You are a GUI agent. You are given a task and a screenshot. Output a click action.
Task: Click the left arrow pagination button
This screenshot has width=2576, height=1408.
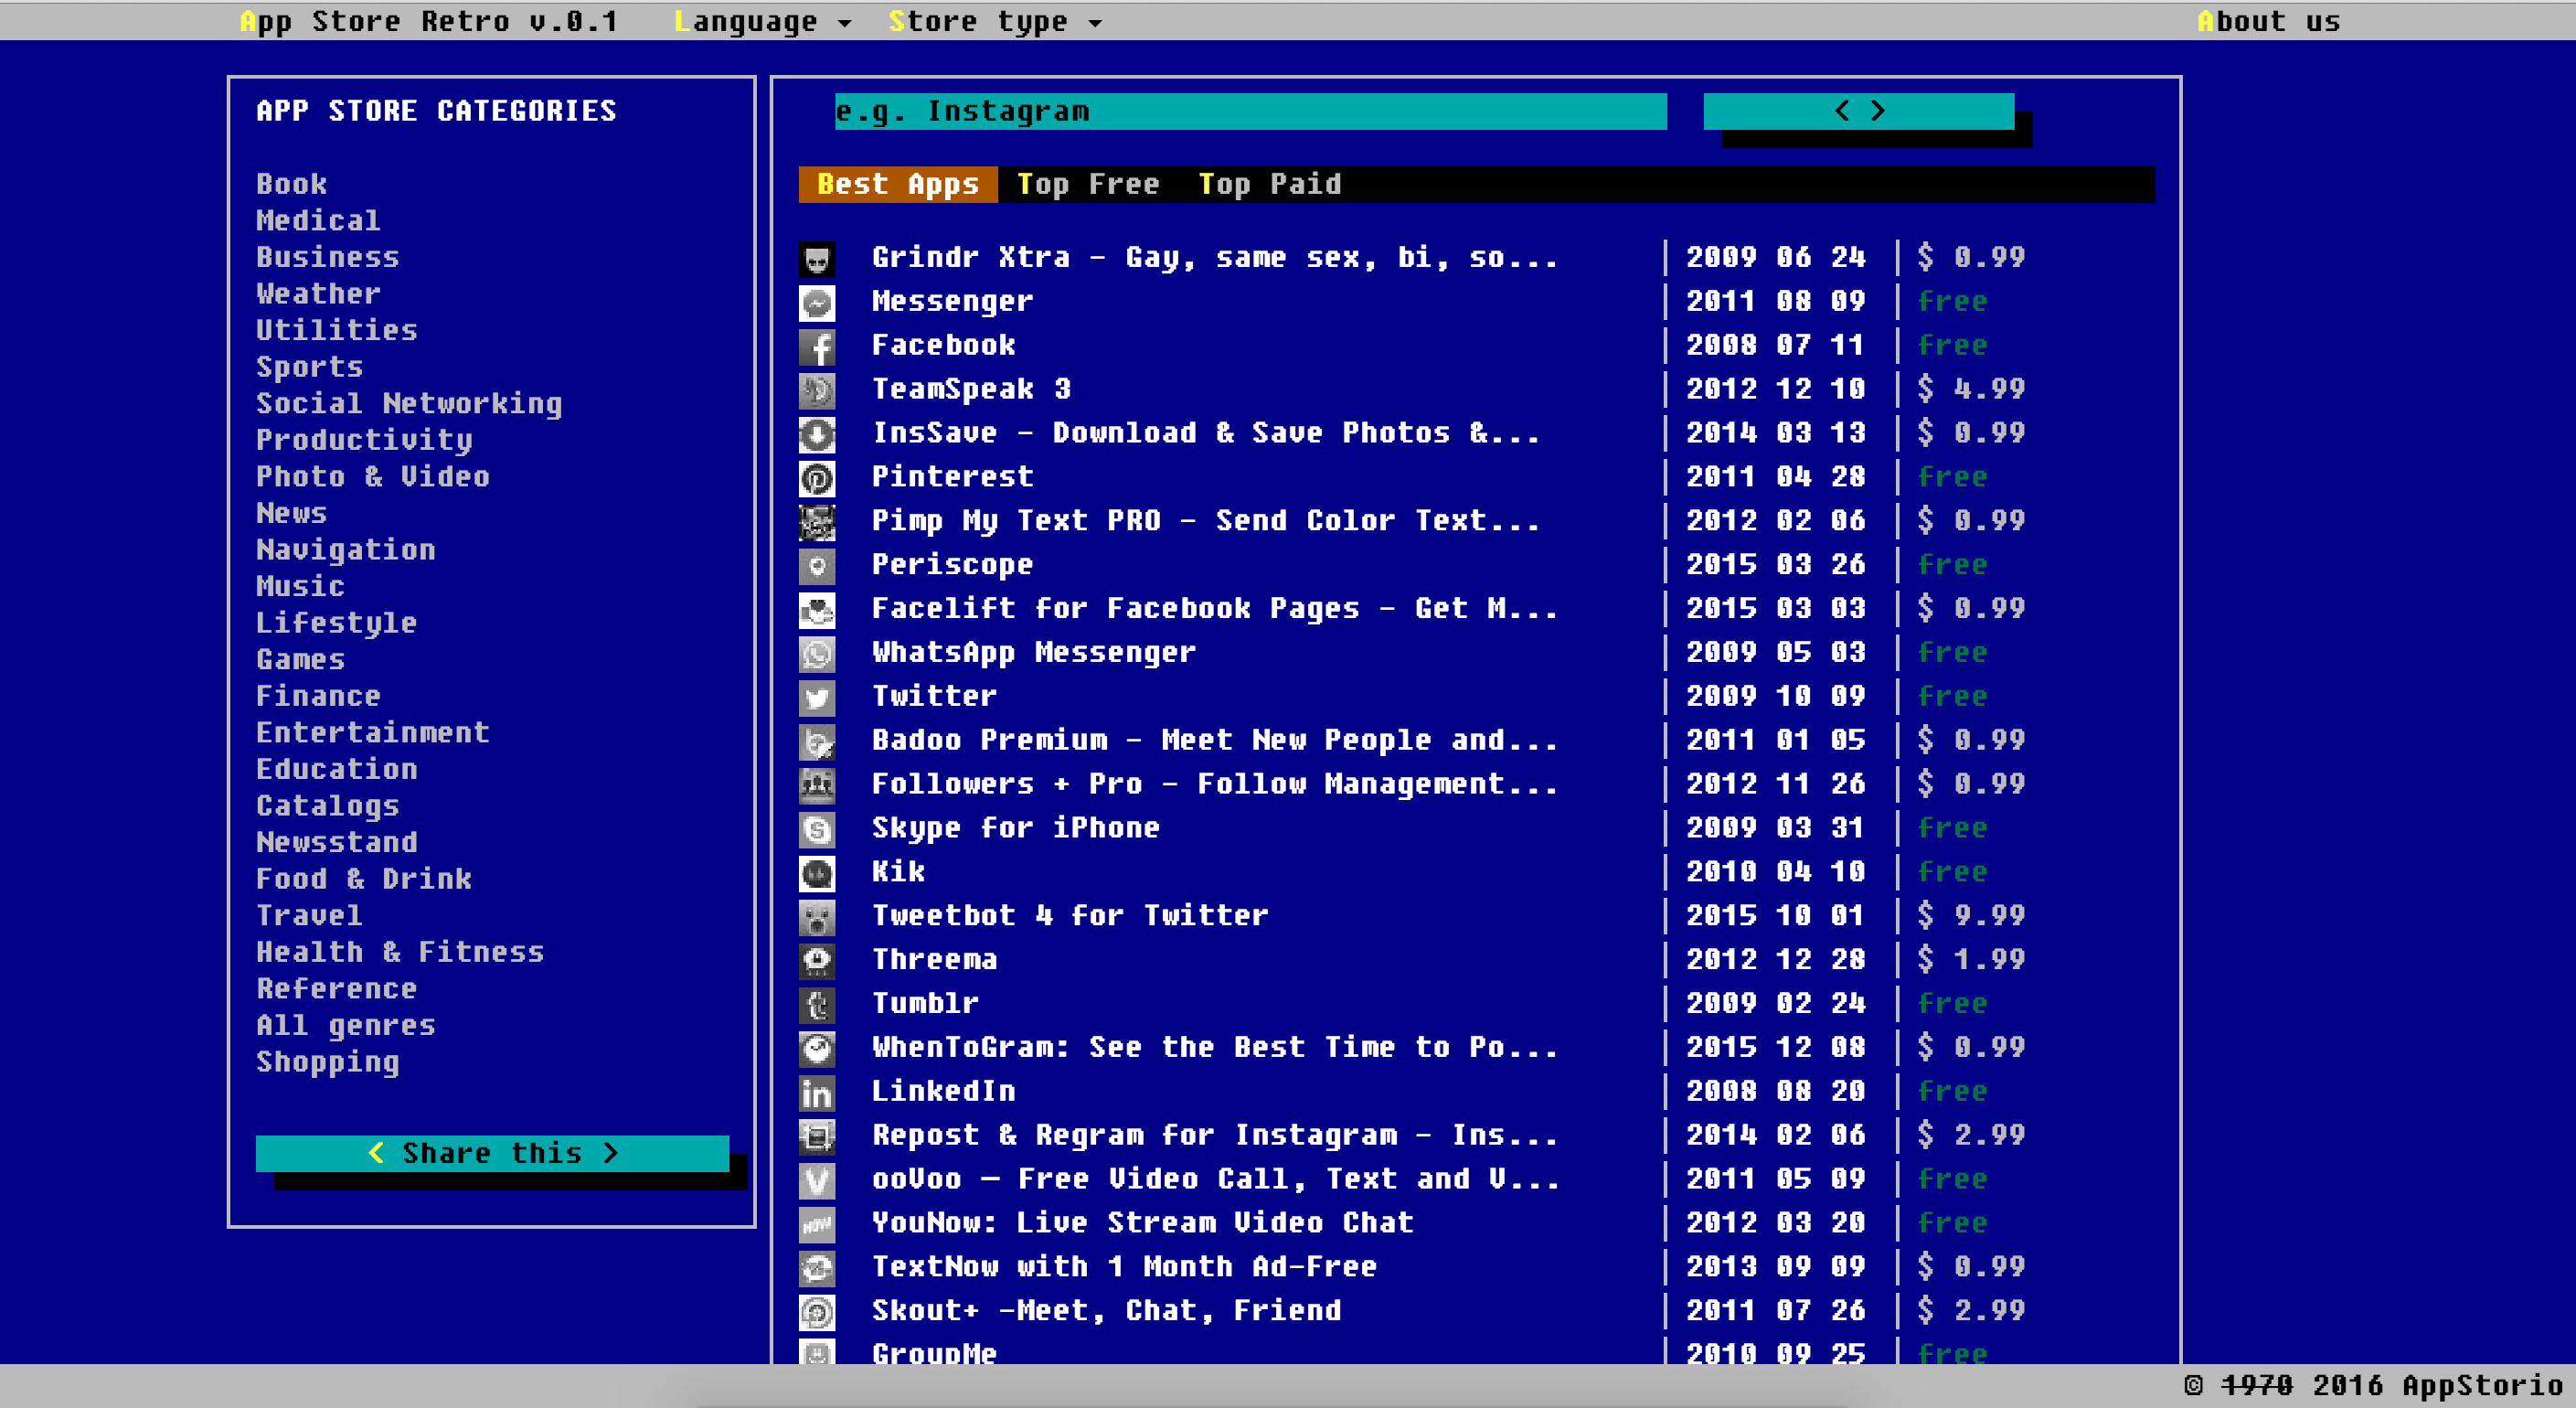pyautogui.click(x=1842, y=111)
